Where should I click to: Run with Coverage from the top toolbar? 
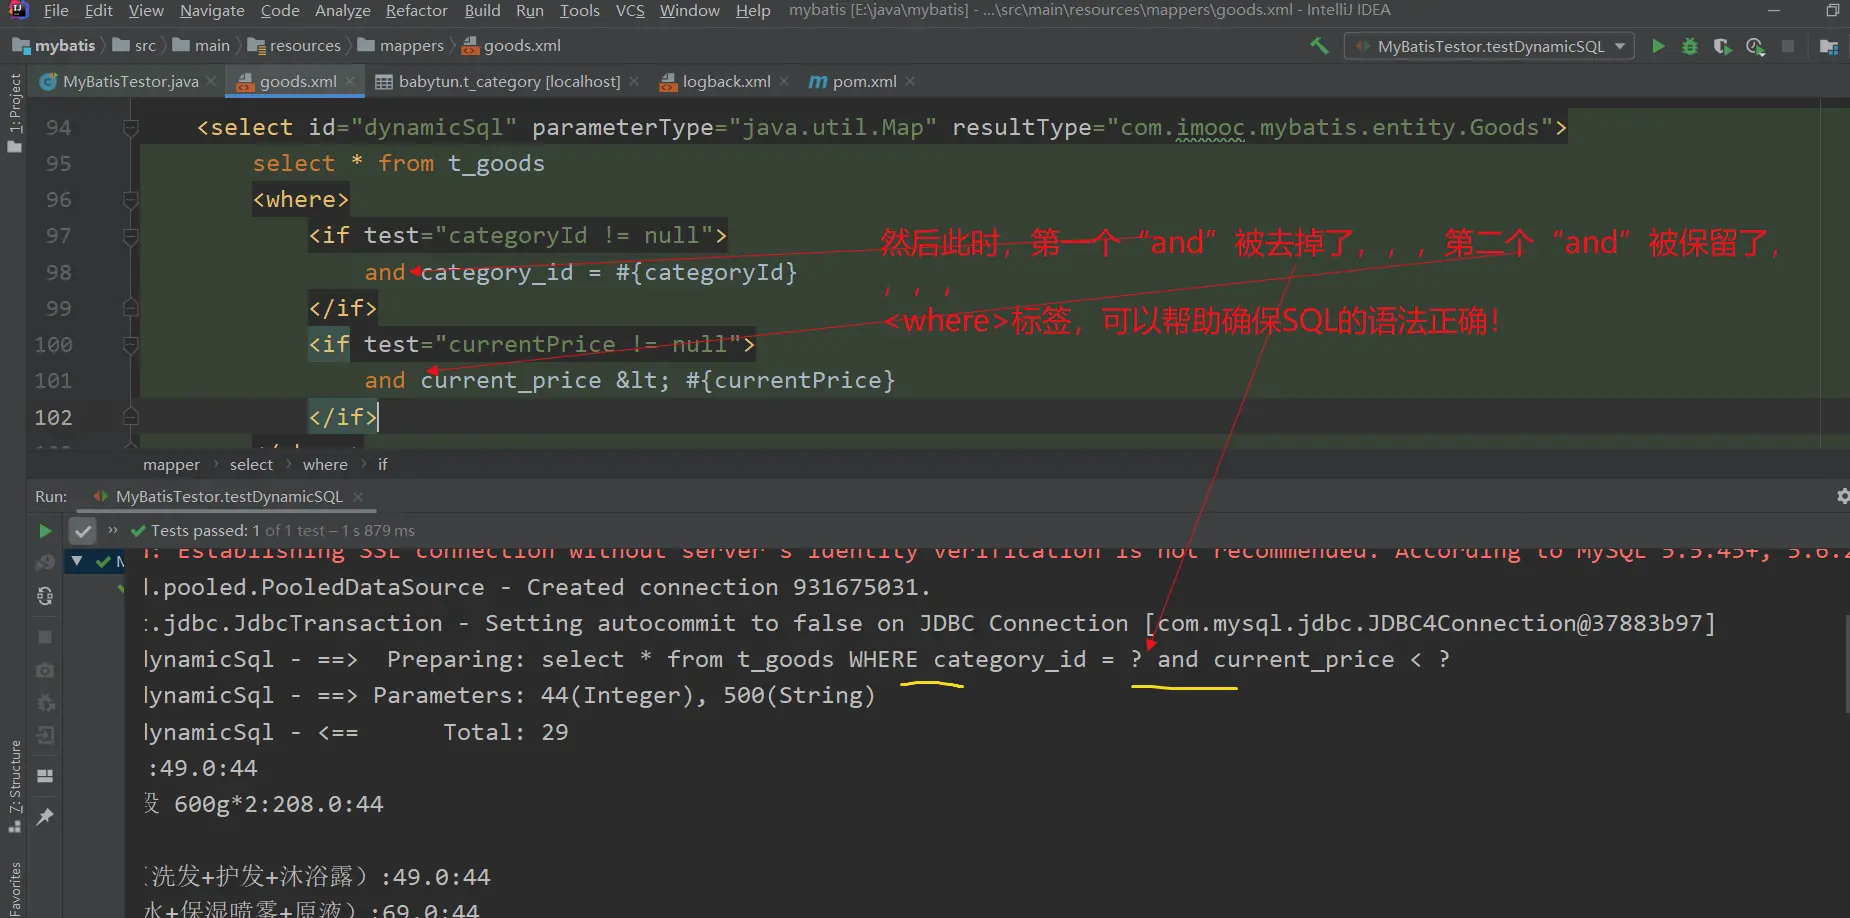1722,46
